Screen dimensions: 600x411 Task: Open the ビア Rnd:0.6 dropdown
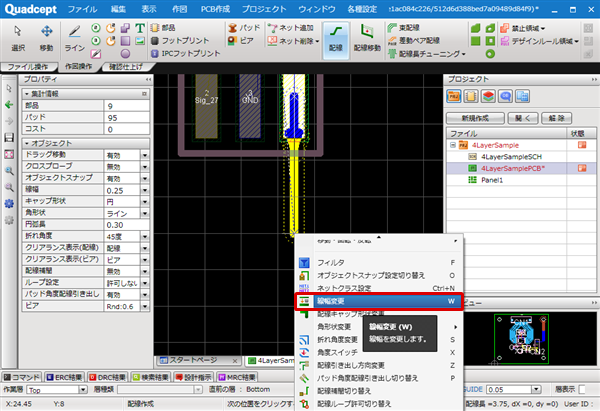[145, 306]
